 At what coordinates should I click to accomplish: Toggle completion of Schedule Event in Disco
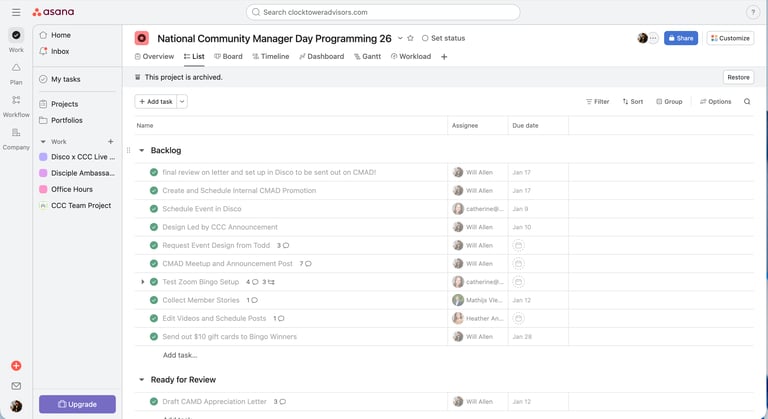pos(154,209)
